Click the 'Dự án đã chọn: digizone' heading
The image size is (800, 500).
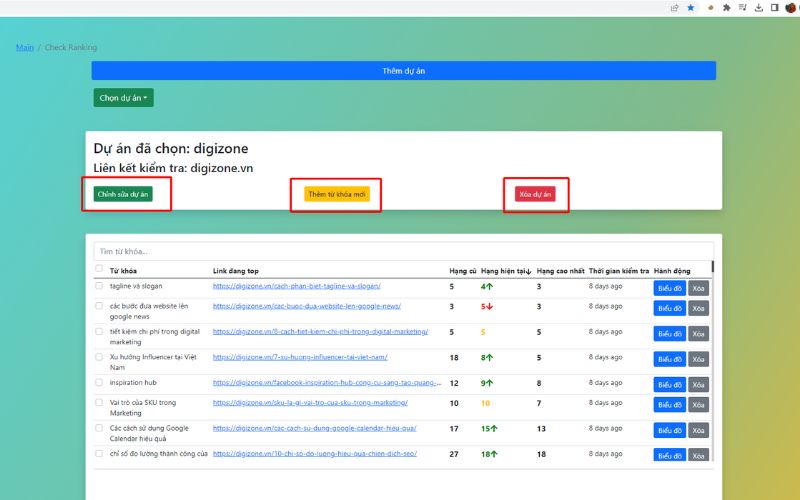point(171,148)
